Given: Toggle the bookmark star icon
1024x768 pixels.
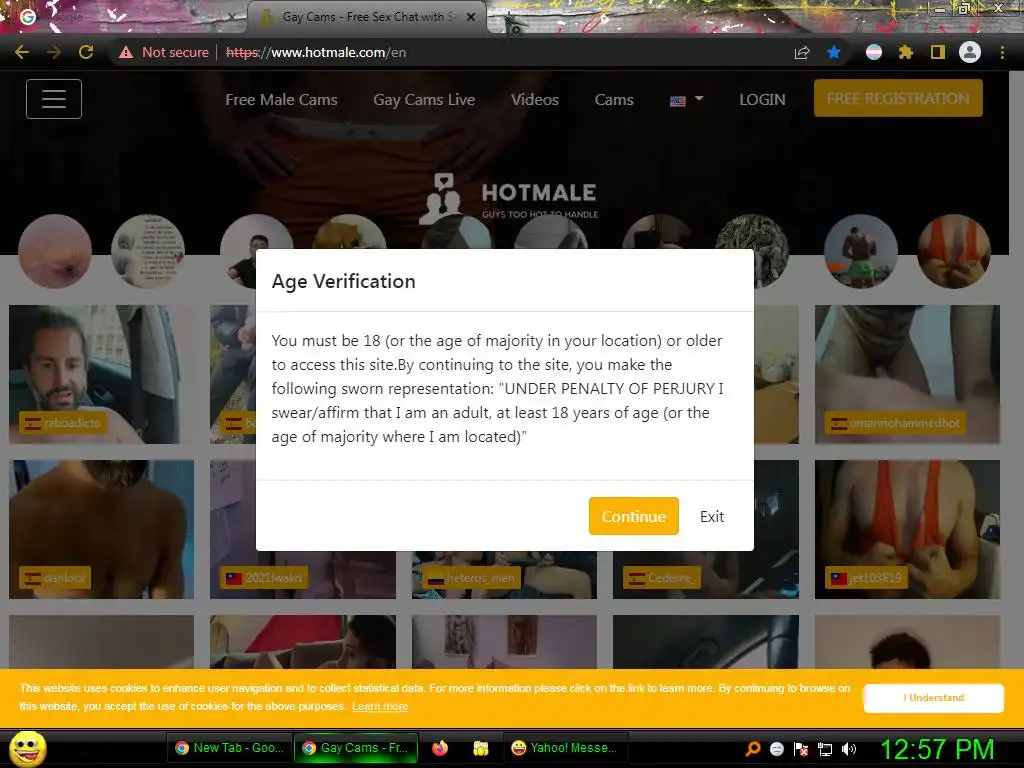Looking at the screenshot, I should pyautogui.click(x=834, y=52).
